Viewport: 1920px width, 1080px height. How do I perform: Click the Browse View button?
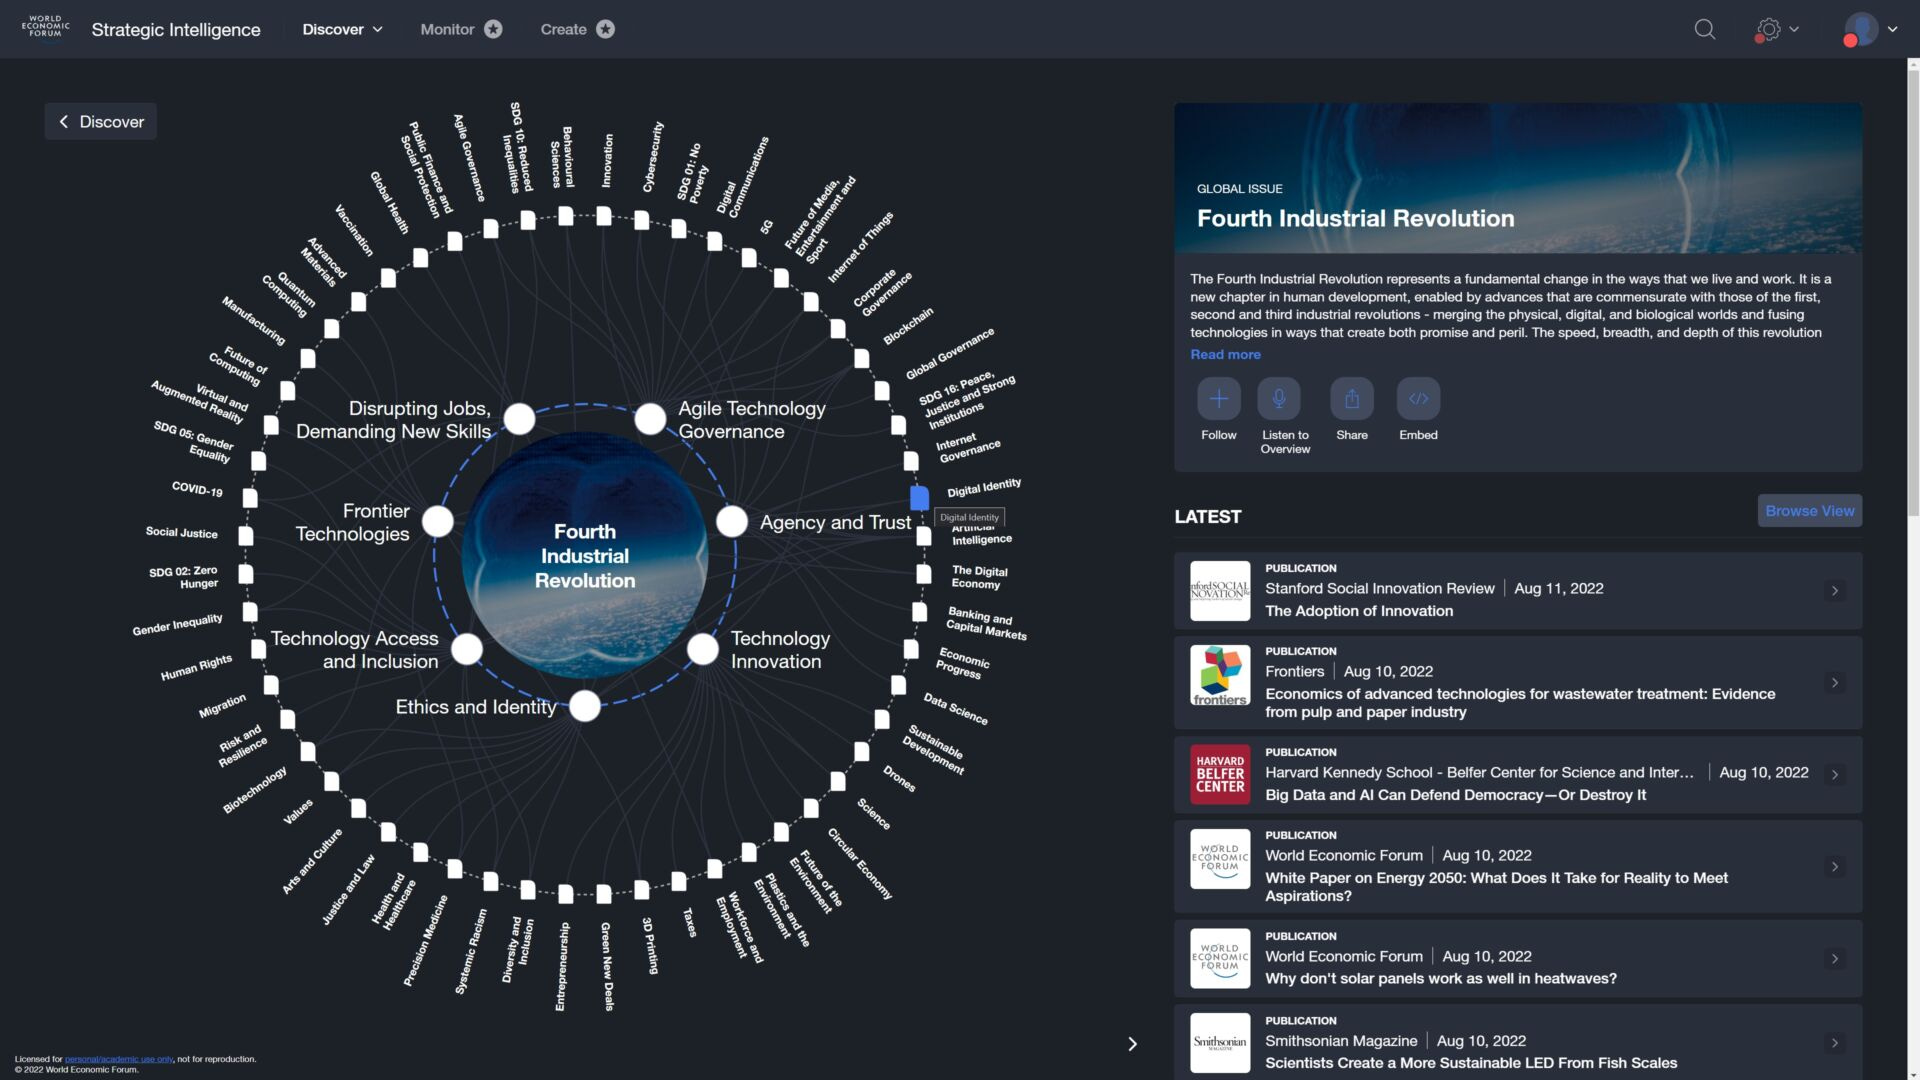(x=1809, y=510)
